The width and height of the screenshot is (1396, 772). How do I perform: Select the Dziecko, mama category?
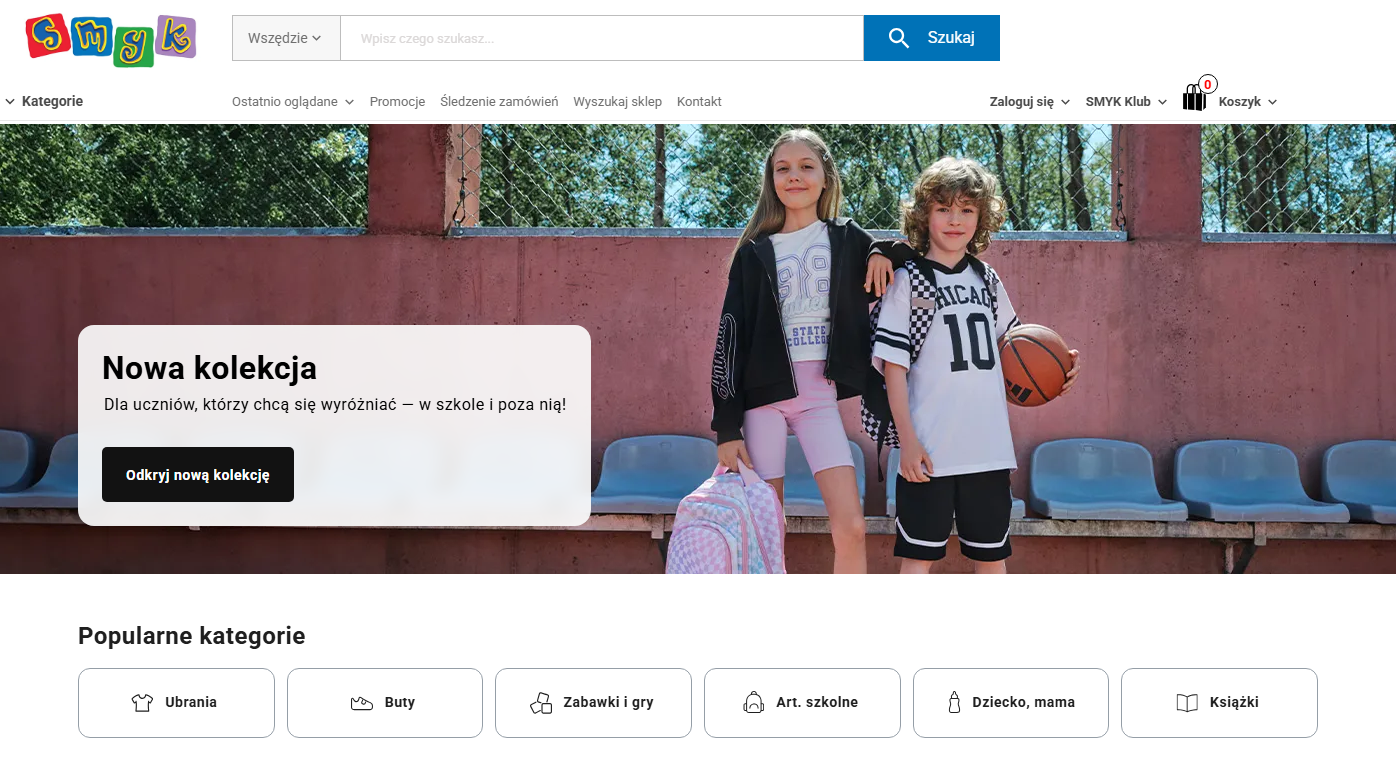click(1011, 703)
